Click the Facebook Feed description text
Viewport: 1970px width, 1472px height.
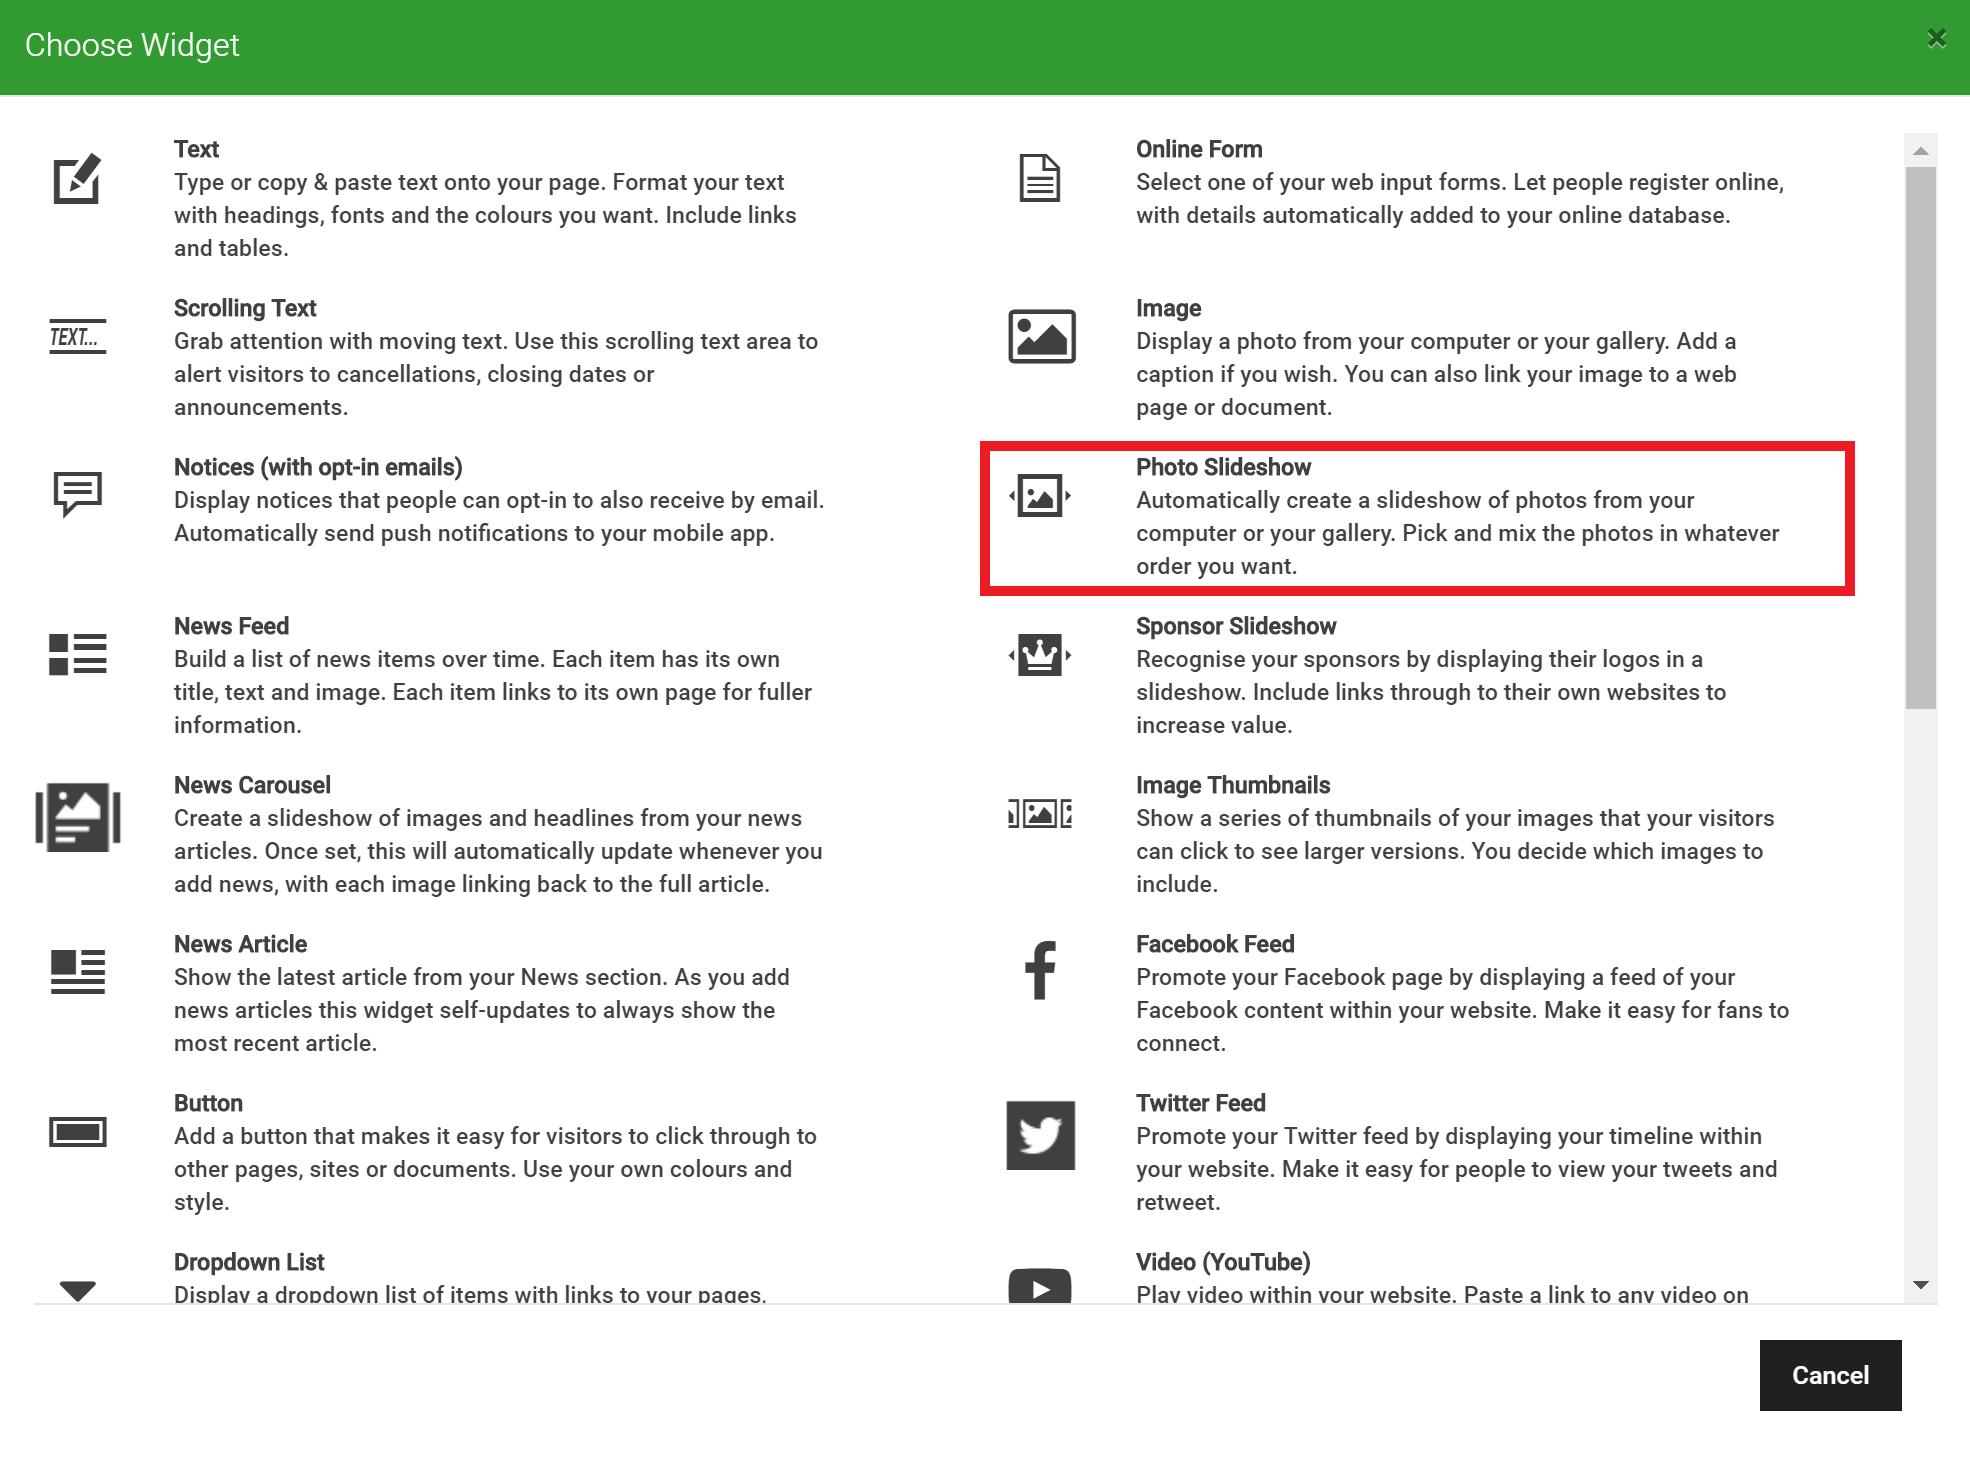tap(1462, 1010)
